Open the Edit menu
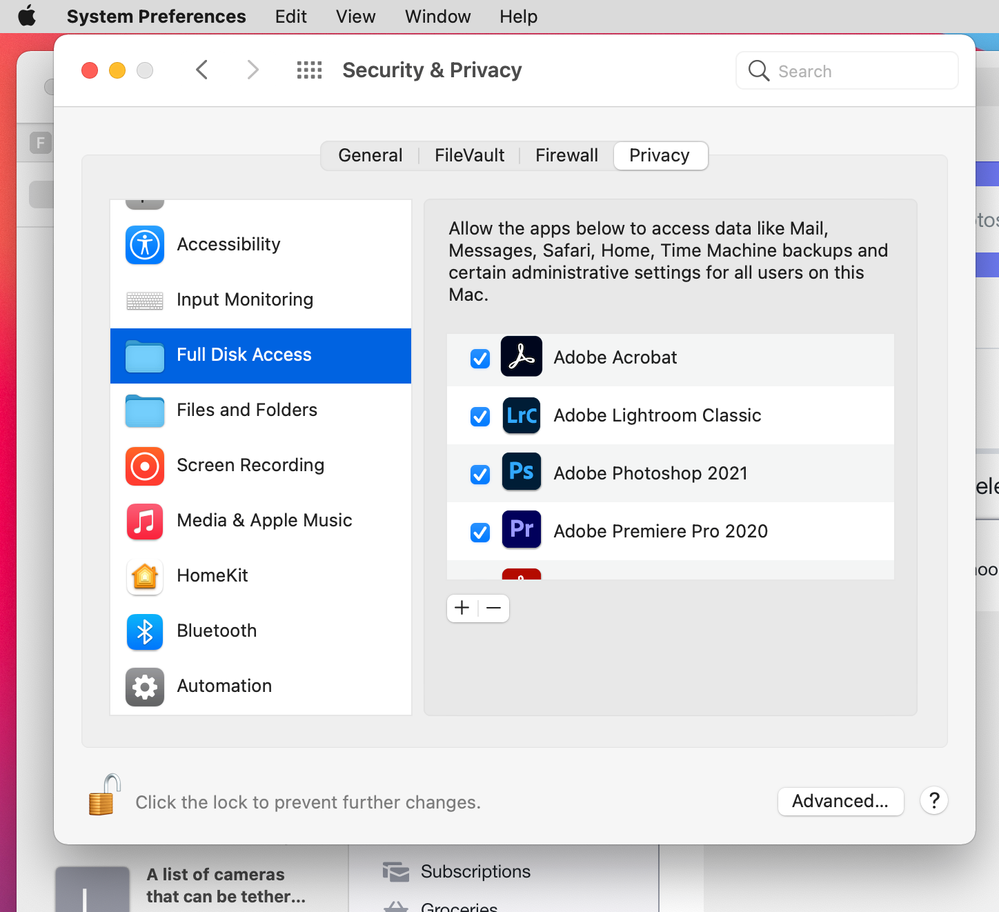 (291, 16)
